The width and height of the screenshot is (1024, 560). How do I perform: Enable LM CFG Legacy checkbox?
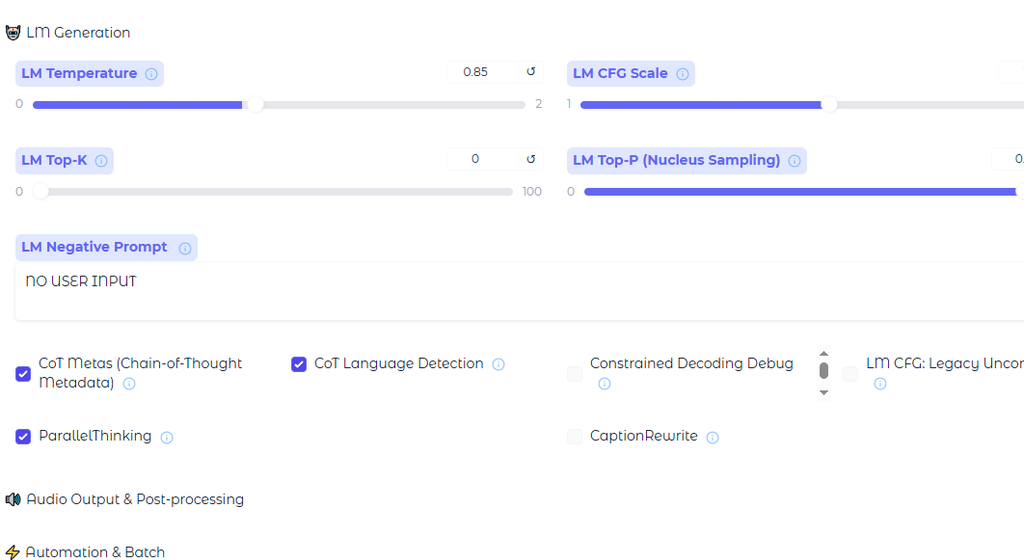(x=850, y=374)
